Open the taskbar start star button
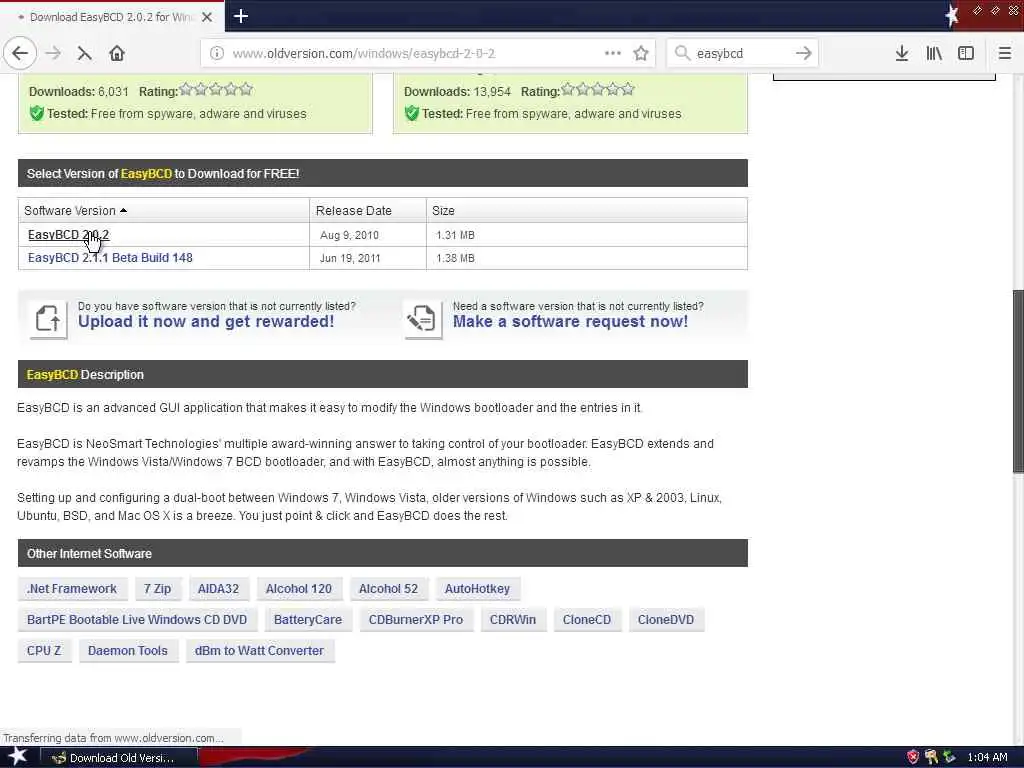This screenshot has width=1024, height=768. click(x=17, y=756)
